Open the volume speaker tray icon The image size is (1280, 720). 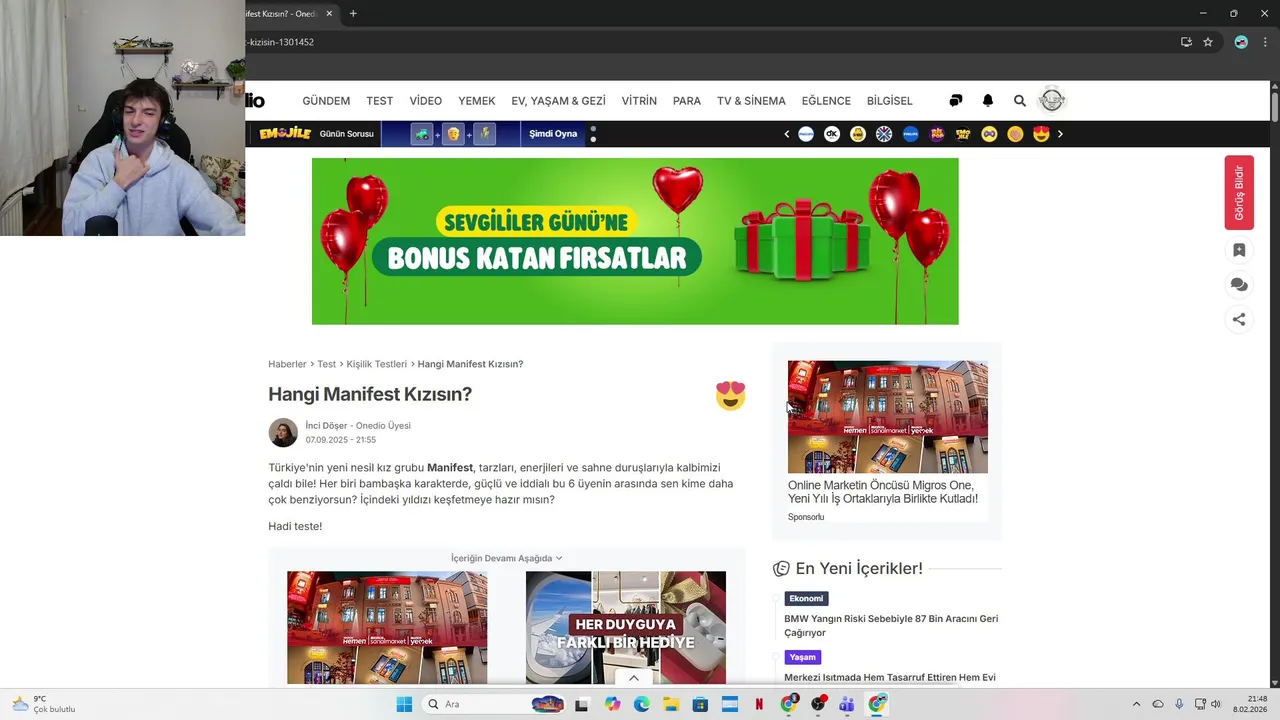coord(1216,704)
